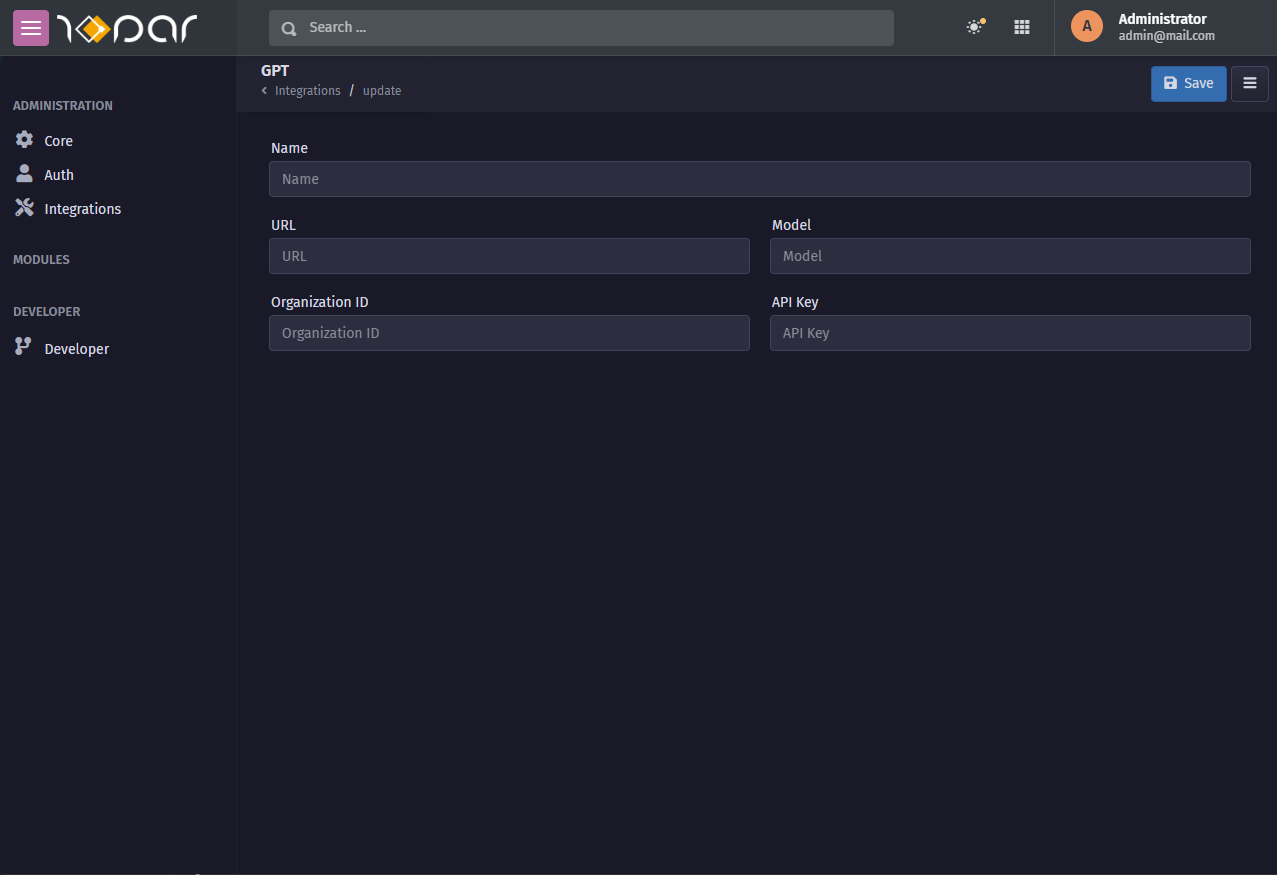Expand the menu button at top right

coord(1249,83)
